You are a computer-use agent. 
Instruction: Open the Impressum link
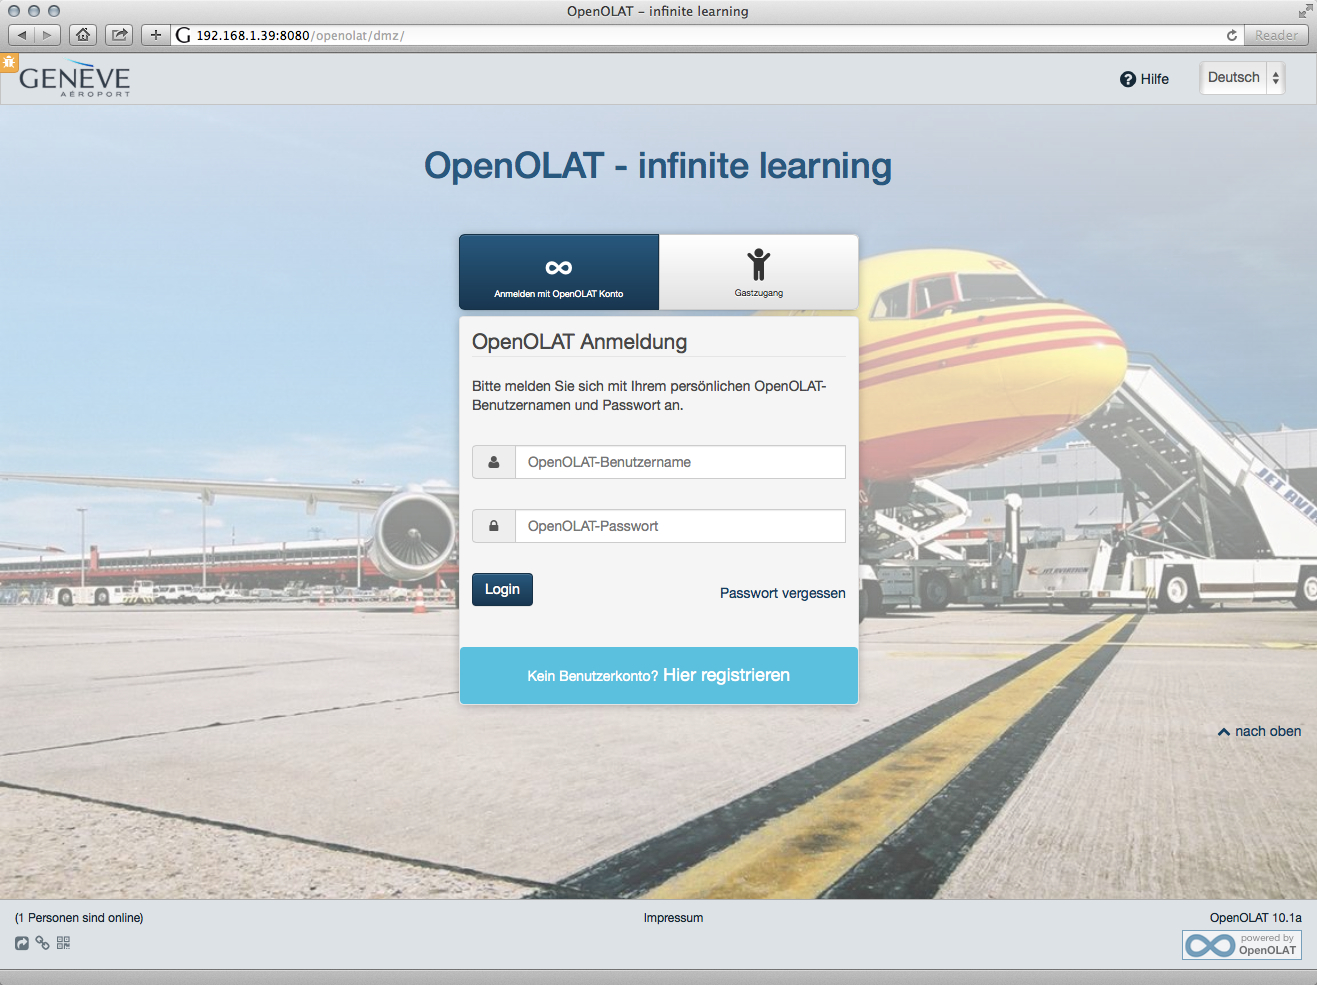click(673, 918)
